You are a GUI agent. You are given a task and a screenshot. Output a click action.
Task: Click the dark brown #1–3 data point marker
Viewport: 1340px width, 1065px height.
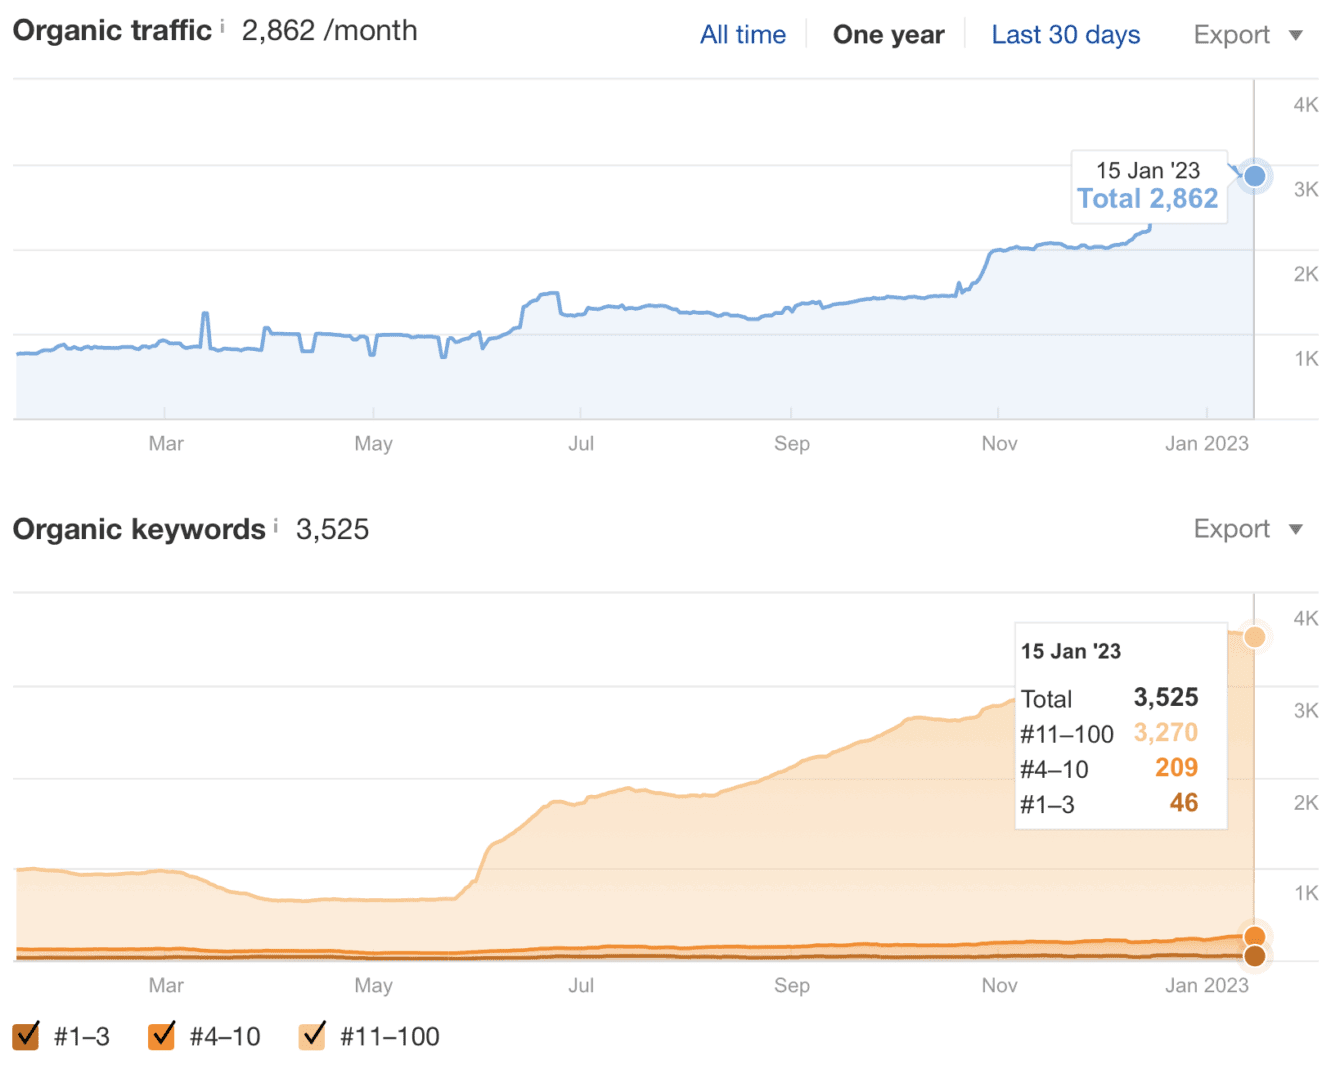[1254, 956]
